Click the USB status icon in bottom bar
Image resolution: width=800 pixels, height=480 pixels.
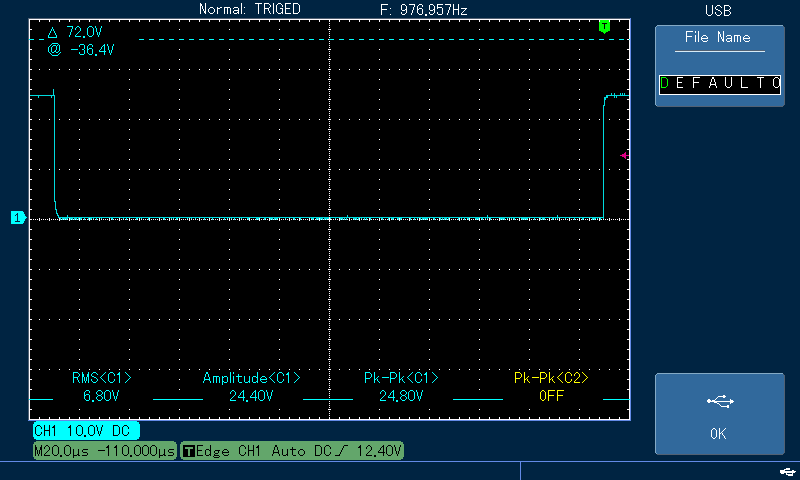787,472
